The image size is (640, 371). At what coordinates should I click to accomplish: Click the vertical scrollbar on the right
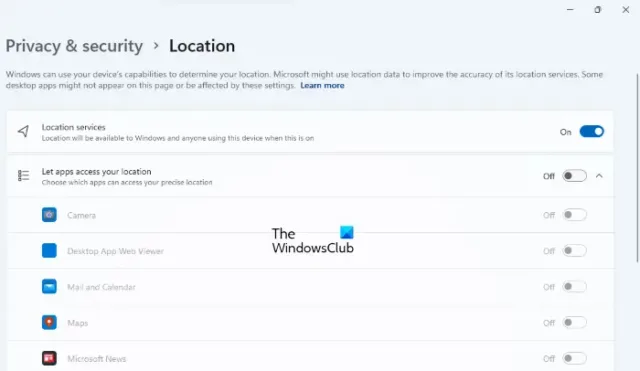[x=638, y=167]
